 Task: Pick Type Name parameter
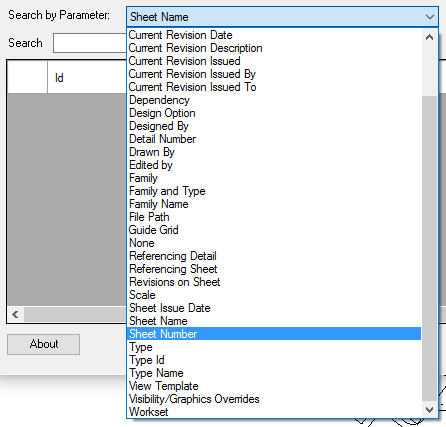274,373
